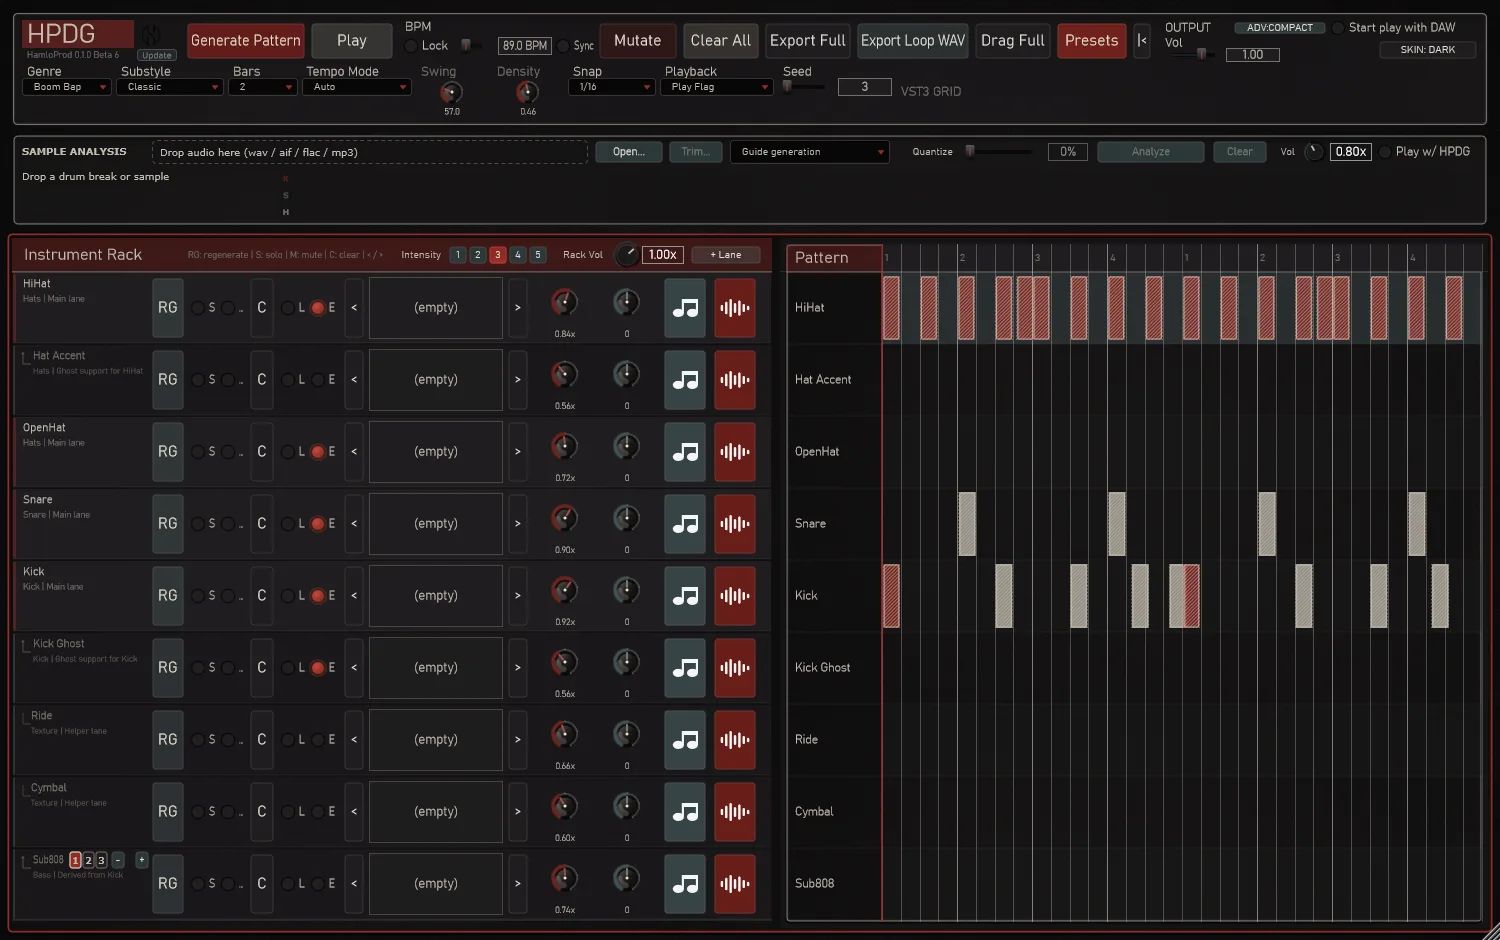Open the Guide generation dropdown
The height and width of the screenshot is (940, 1500).
(x=810, y=152)
